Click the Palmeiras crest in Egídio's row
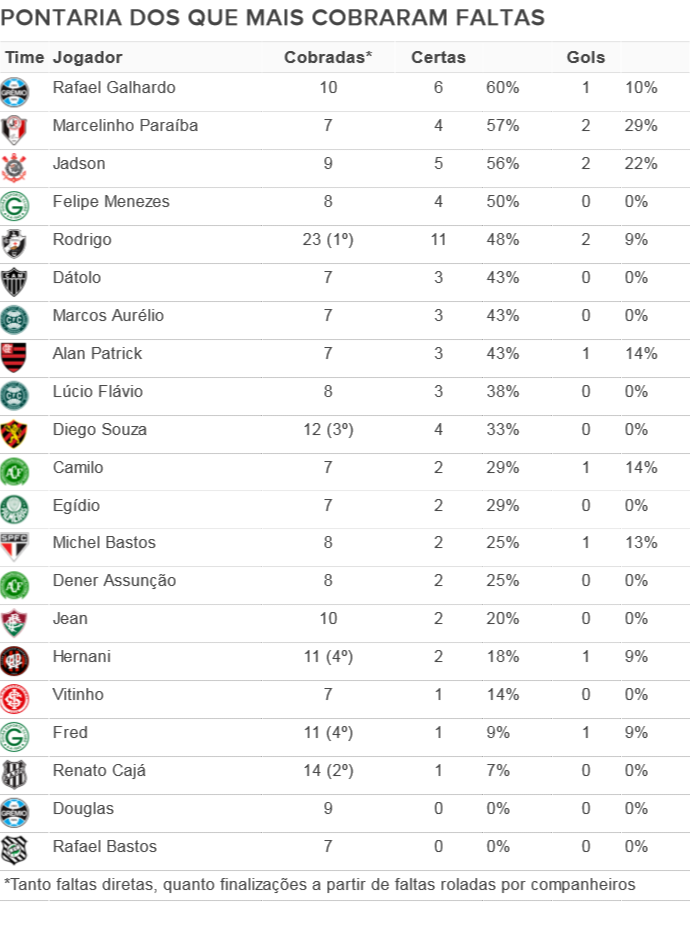 click(15, 508)
